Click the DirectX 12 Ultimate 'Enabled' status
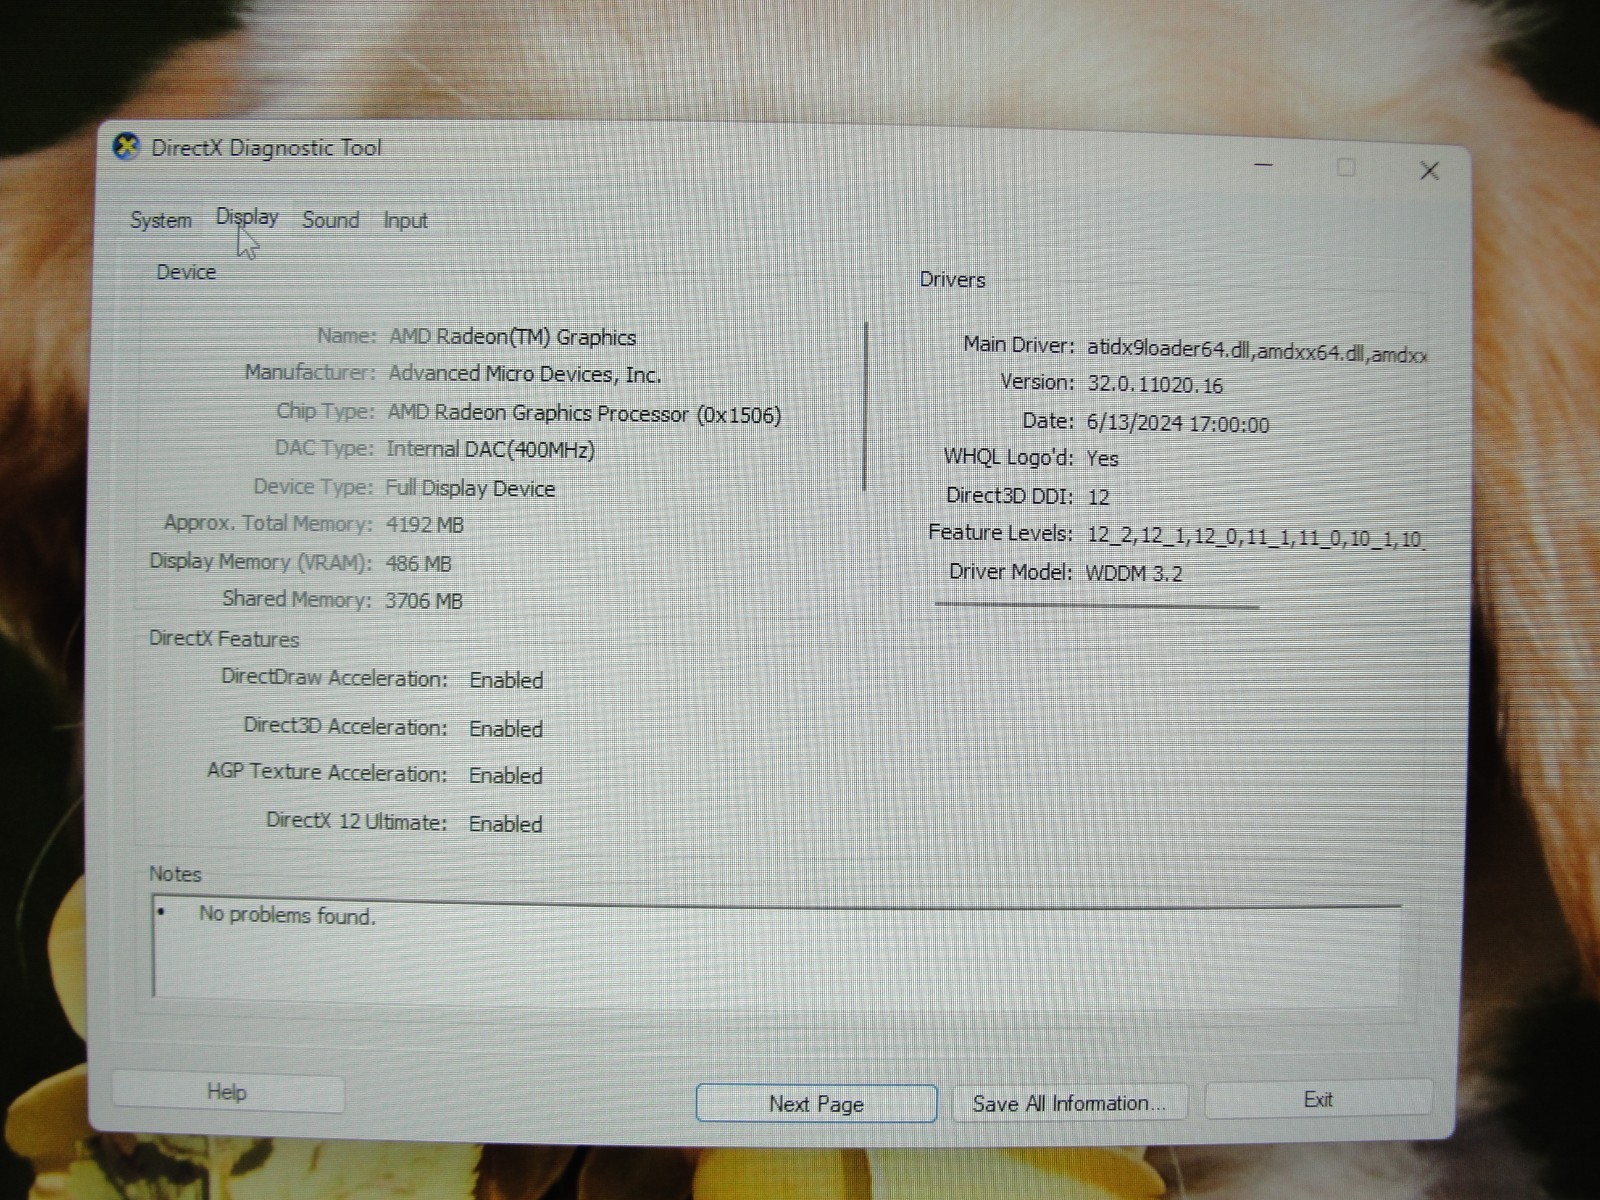Screen dimensions: 1600x1200 pos(506,824)
